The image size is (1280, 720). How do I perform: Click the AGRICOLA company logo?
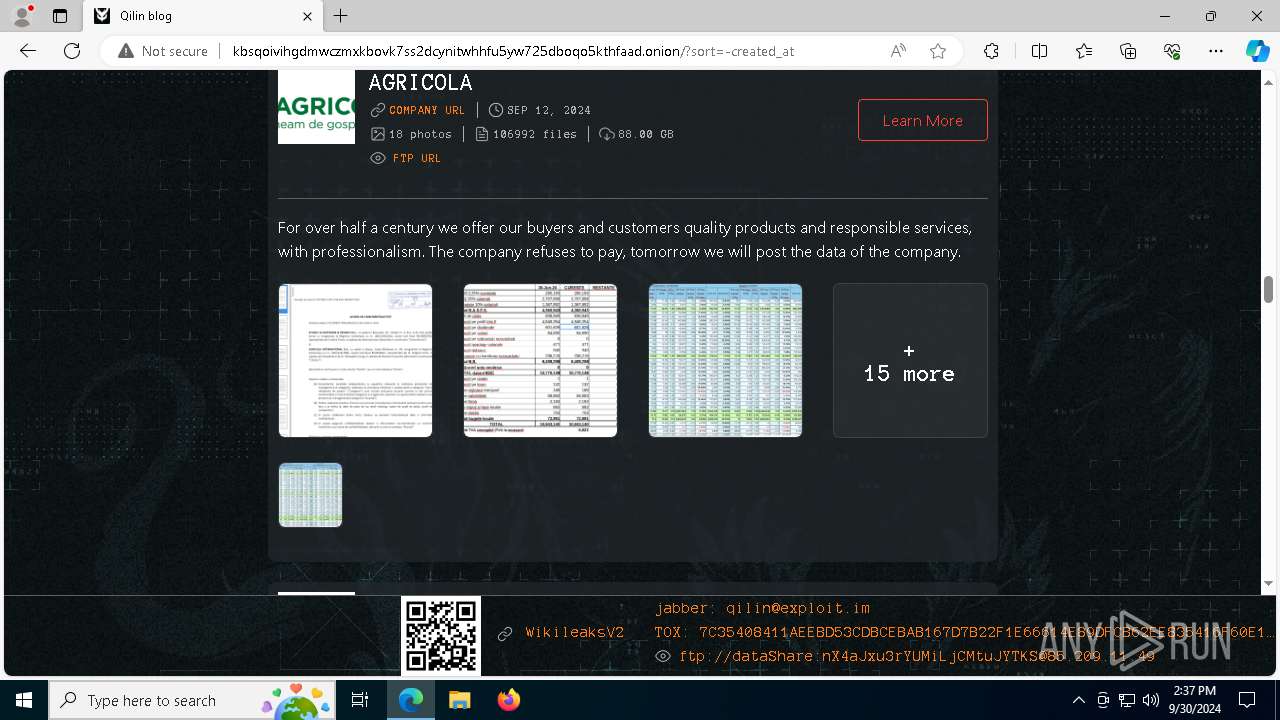point(316,107)
